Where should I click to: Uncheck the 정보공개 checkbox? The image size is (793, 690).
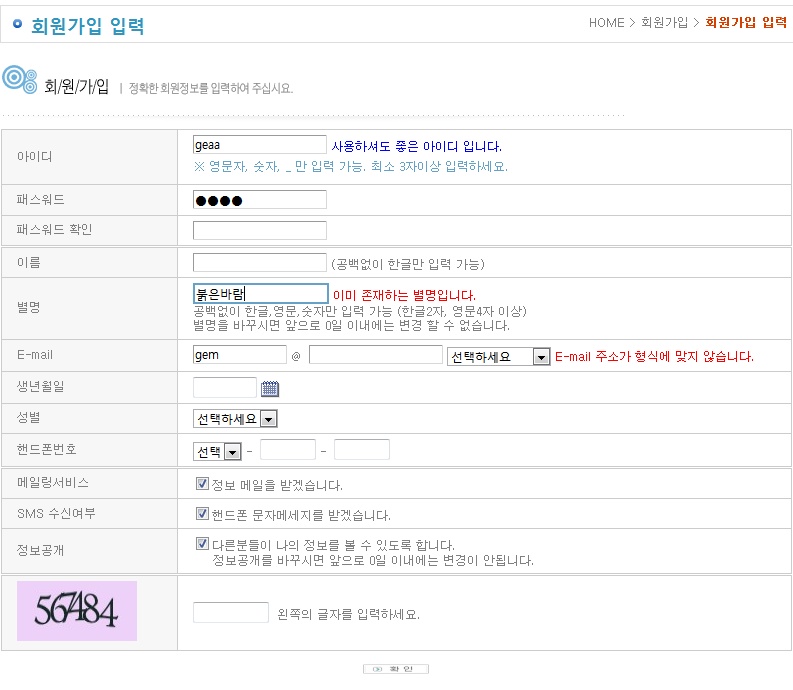(x=202, y=544)
